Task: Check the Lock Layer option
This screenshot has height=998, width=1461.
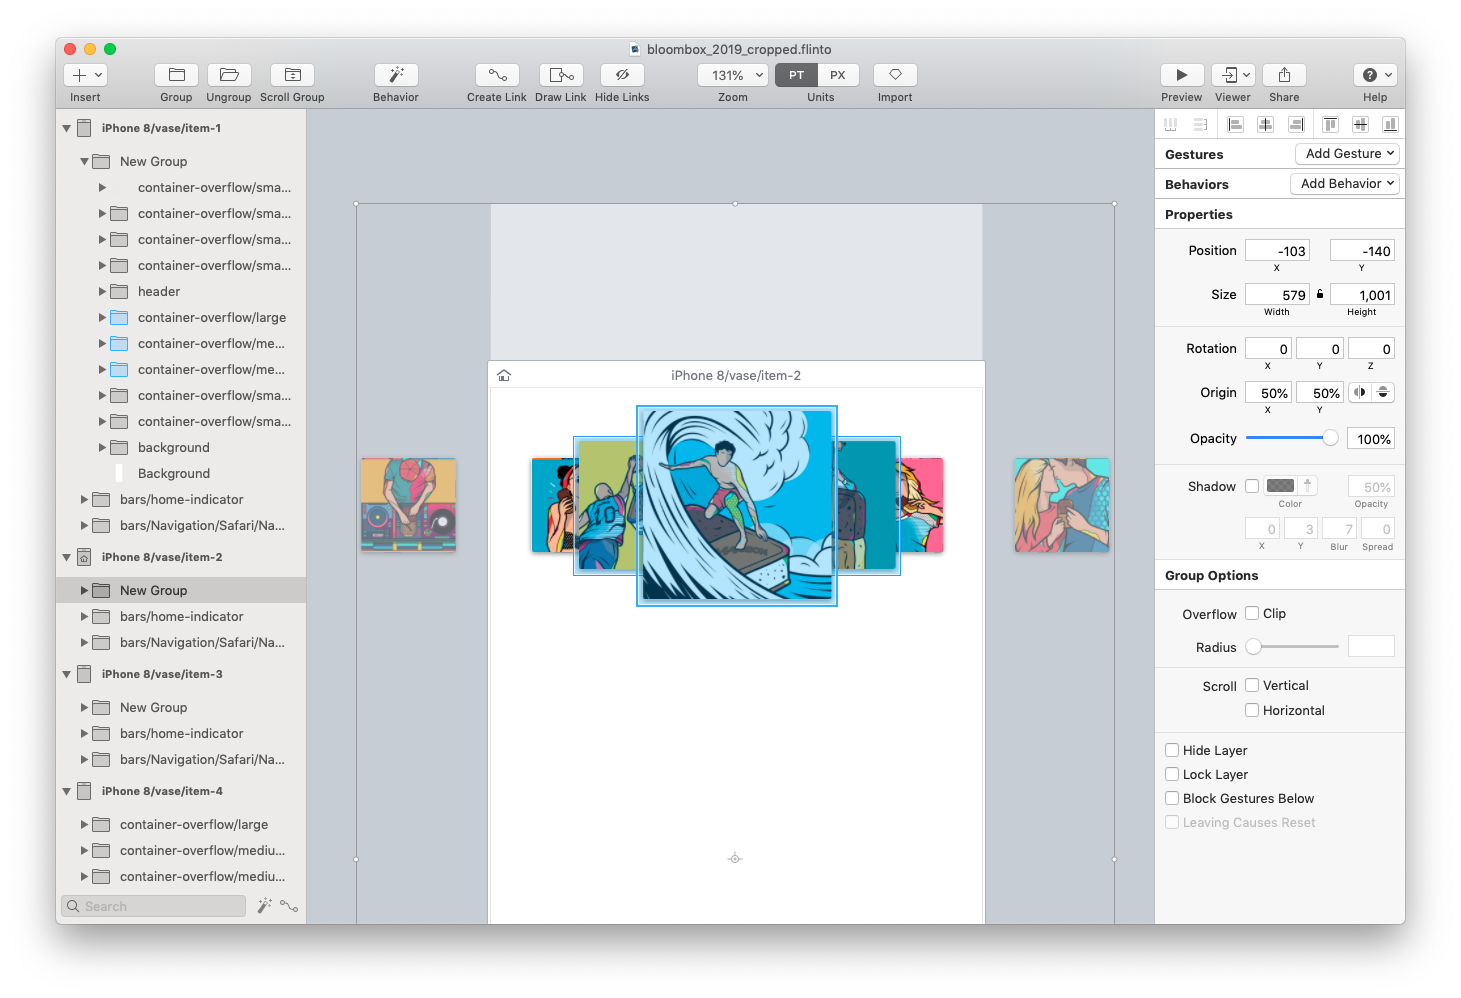Action: (1171, 774)
